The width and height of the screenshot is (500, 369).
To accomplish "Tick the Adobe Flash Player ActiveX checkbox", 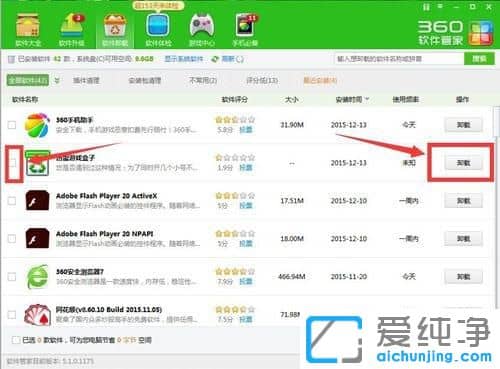I will (x=12, y=201).
